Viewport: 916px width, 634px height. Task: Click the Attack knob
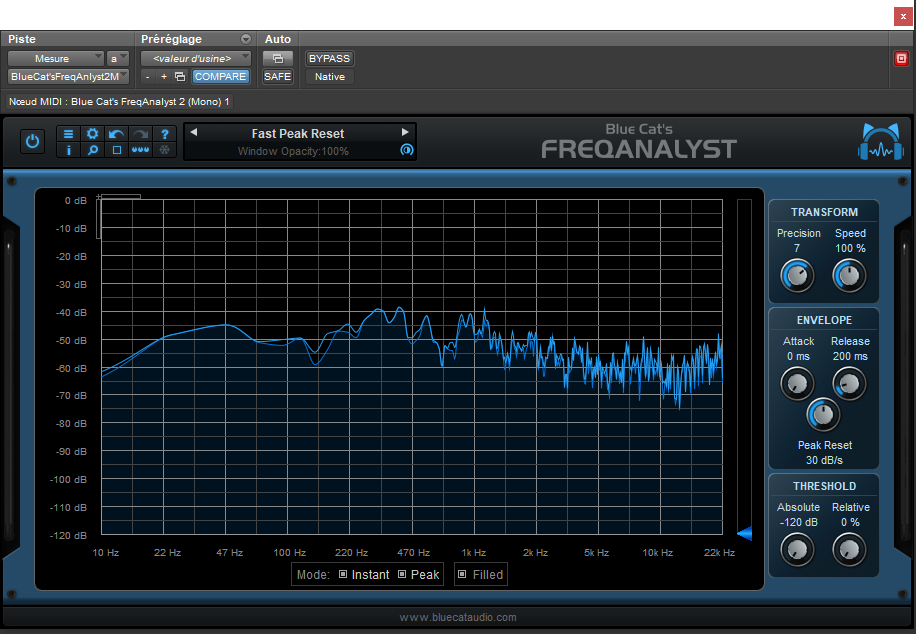tap(797, 384)
